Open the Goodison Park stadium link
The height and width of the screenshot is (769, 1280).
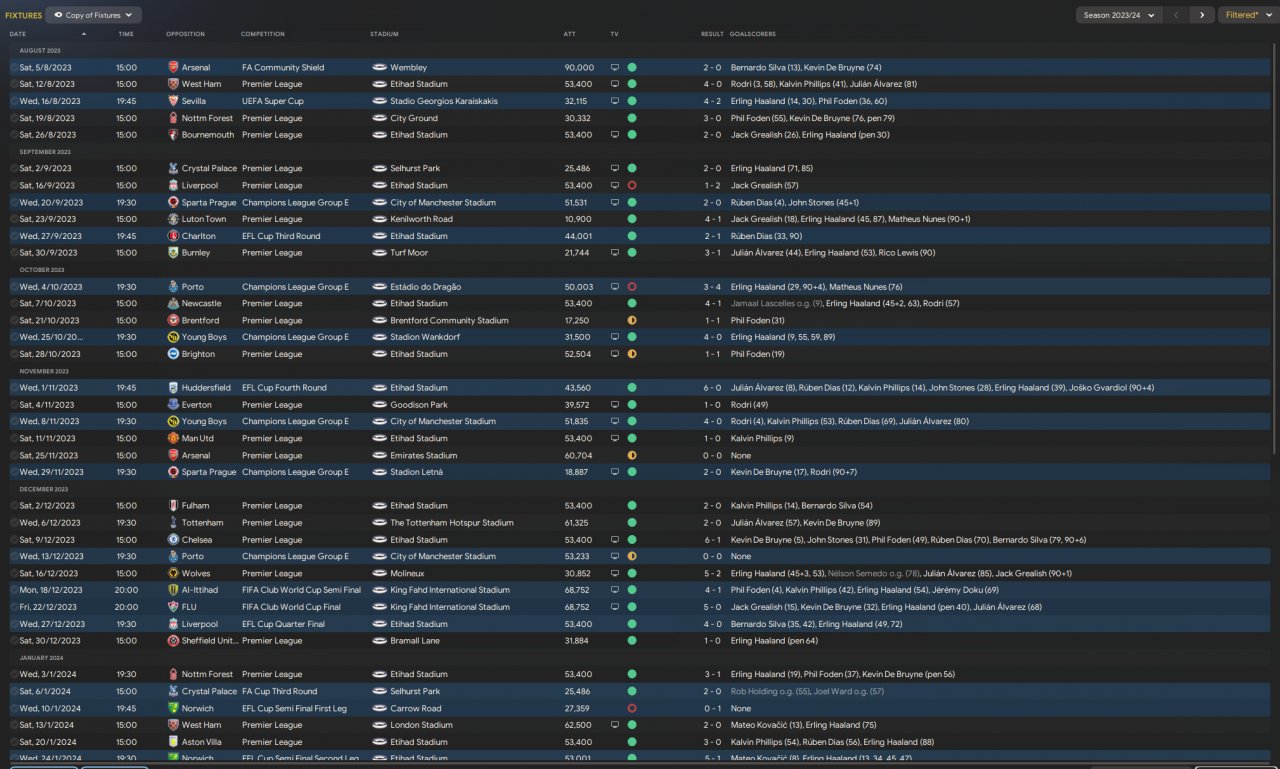pos(419,405)
